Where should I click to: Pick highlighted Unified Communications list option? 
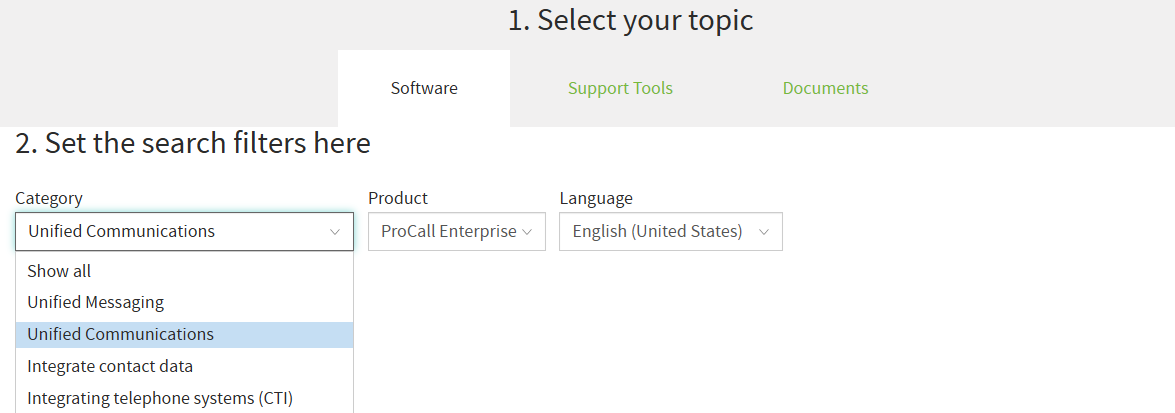pos(184,335)
